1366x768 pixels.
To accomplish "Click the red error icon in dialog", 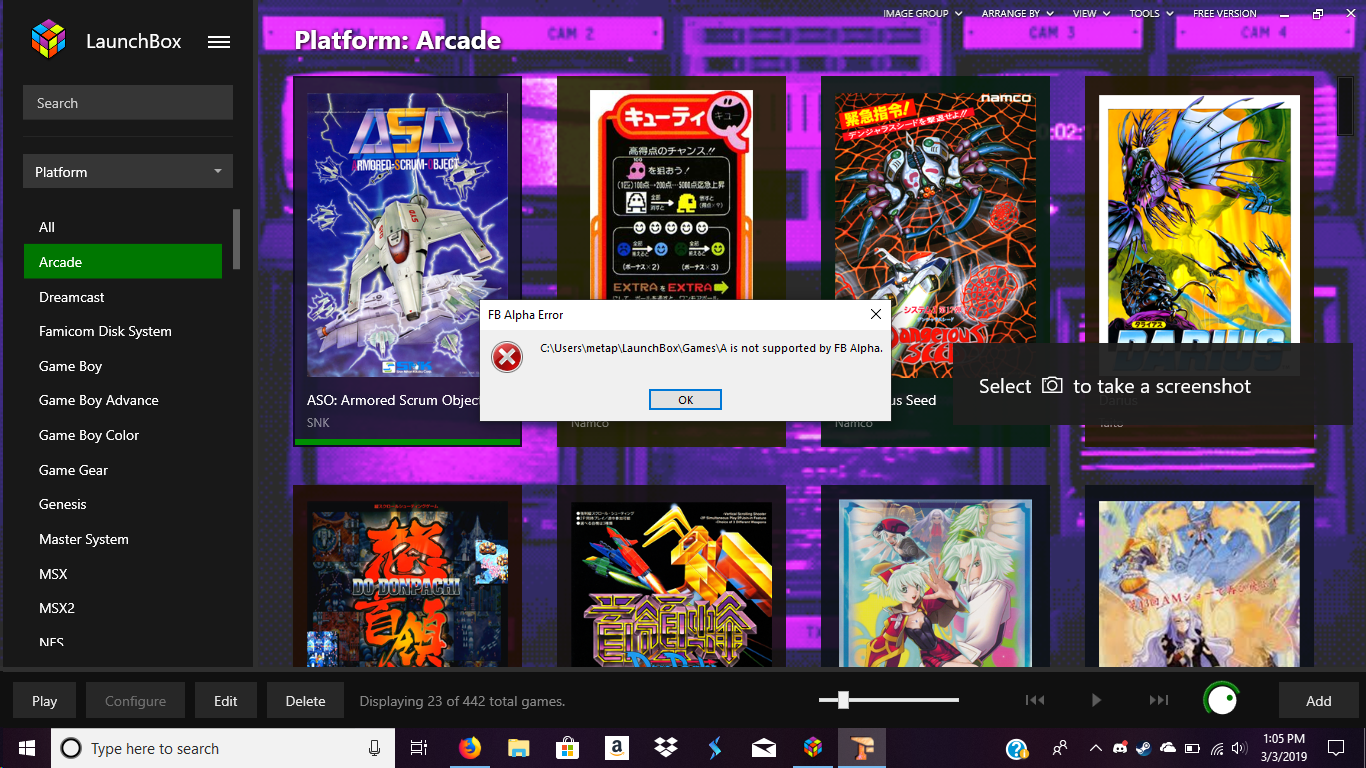I will (507, 356).
